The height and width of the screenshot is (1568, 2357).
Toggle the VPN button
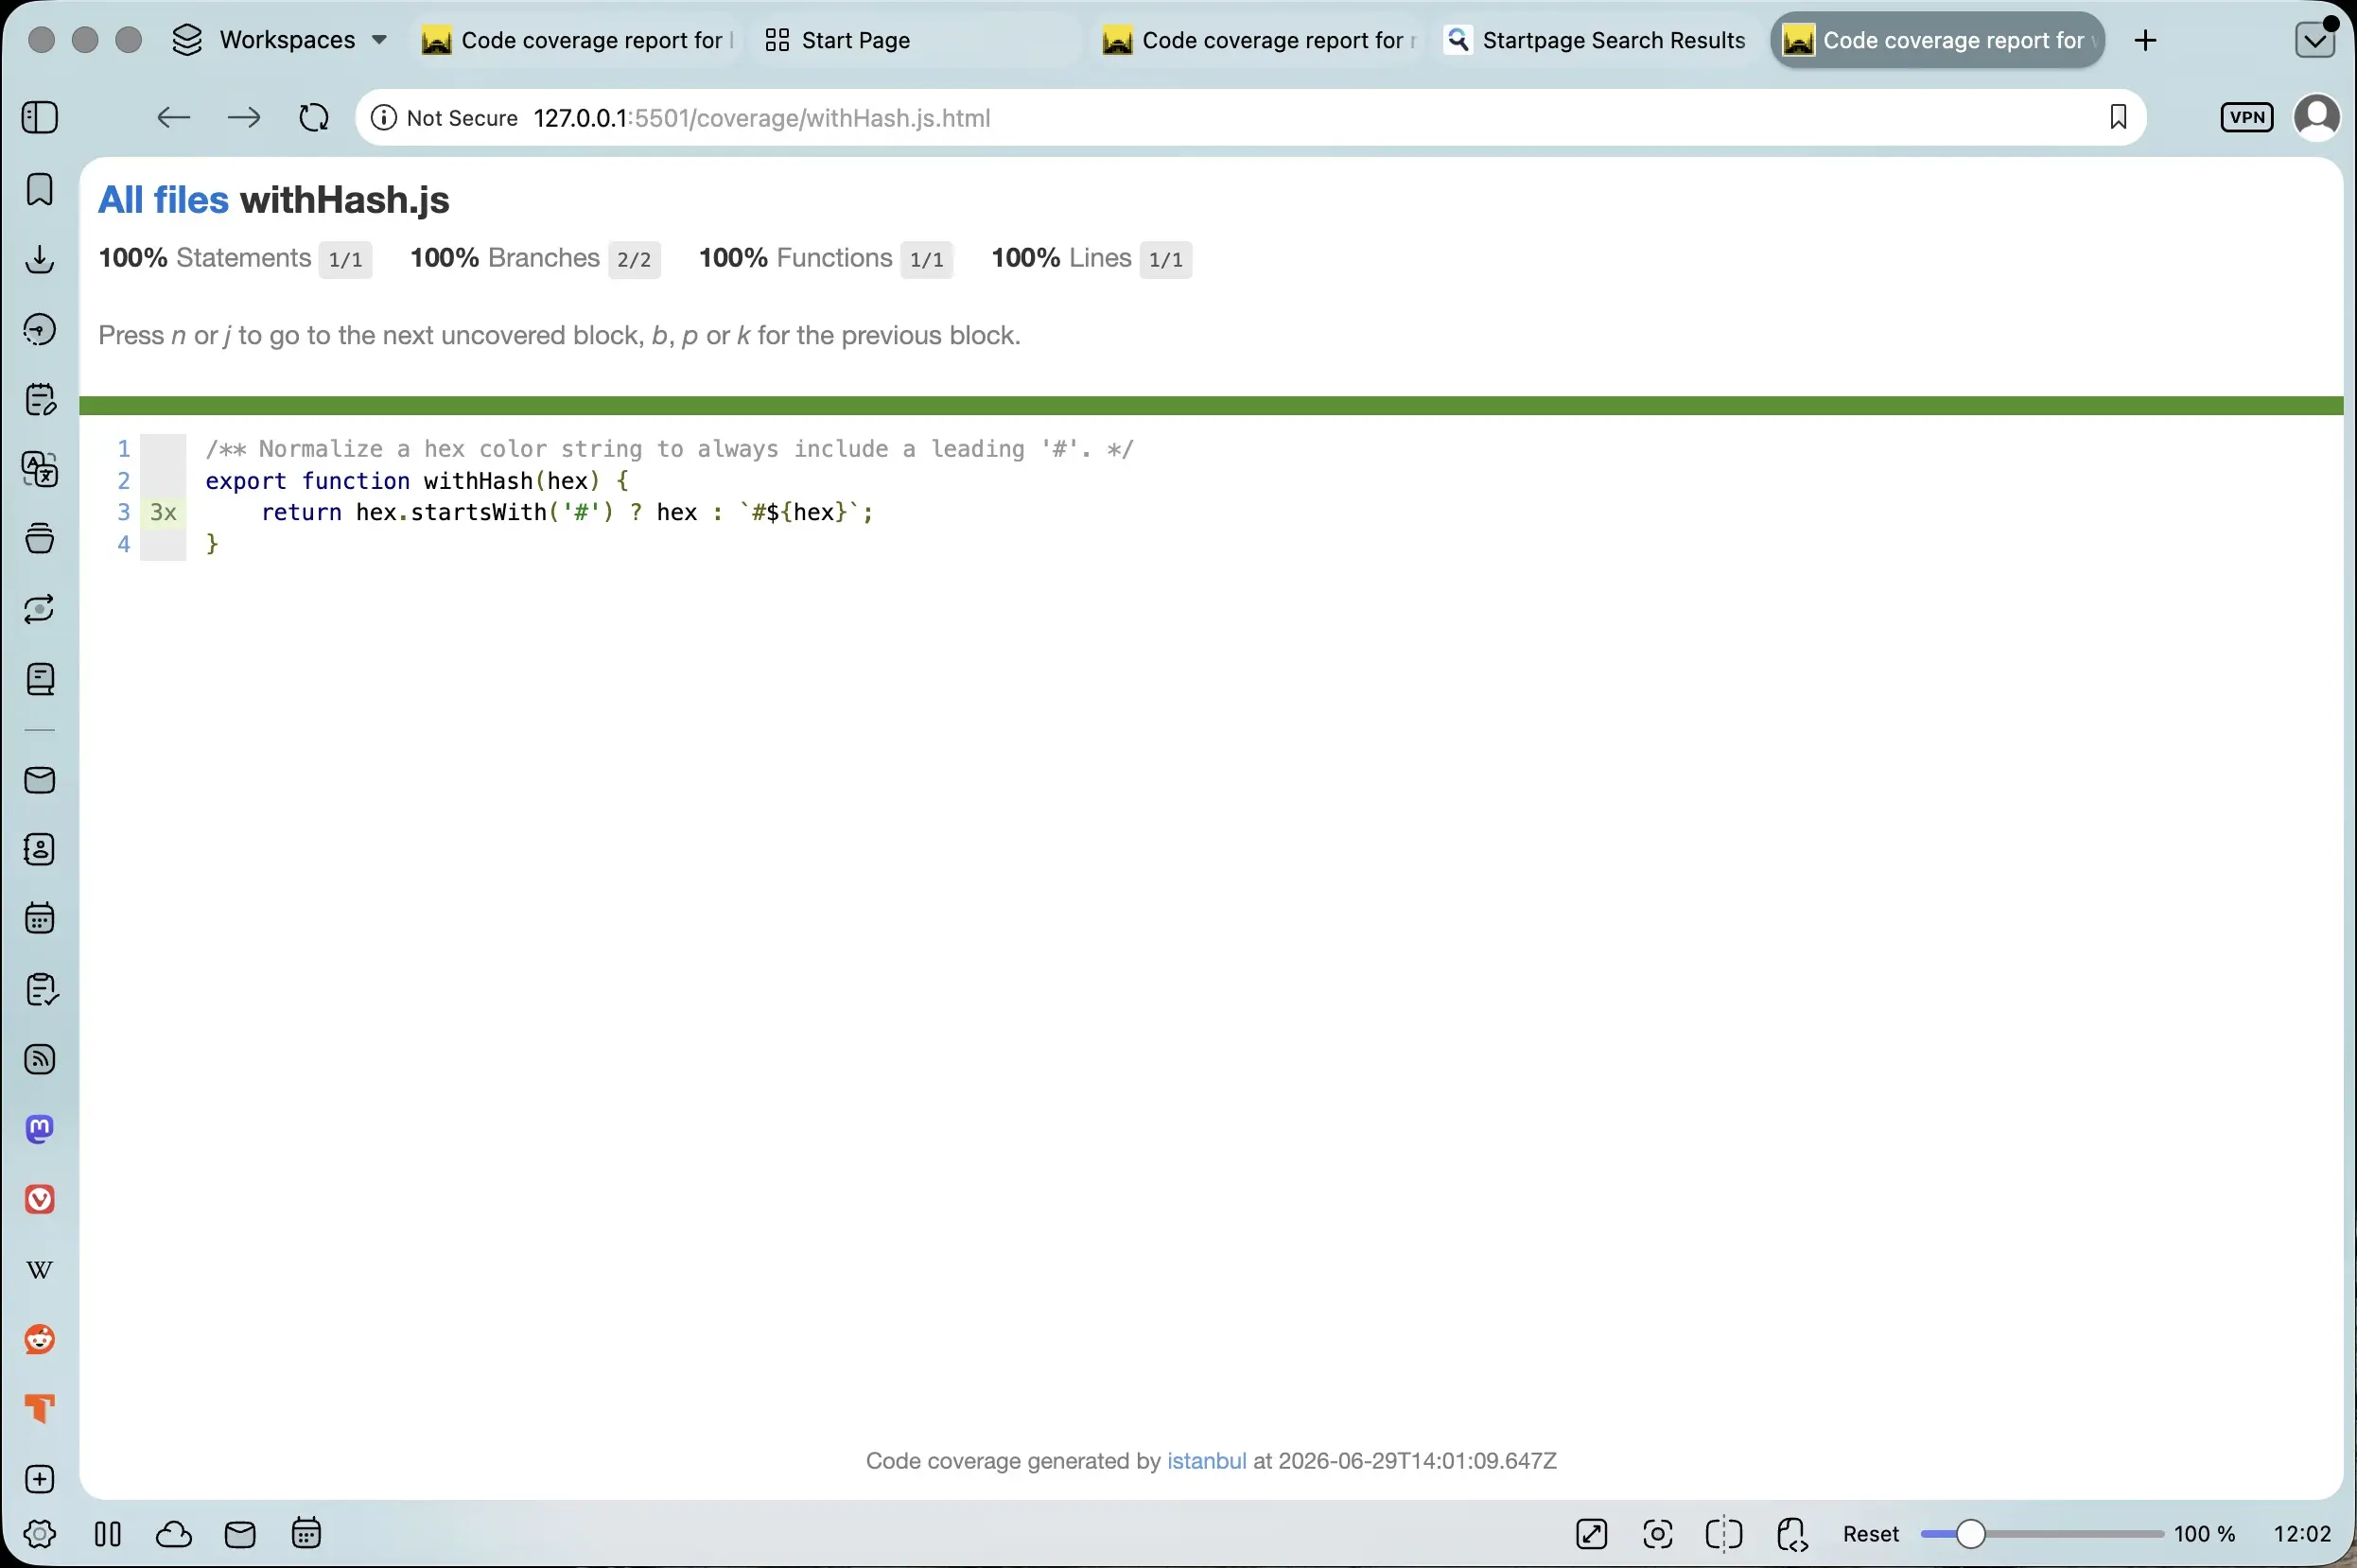click(x=2247, y=118)
